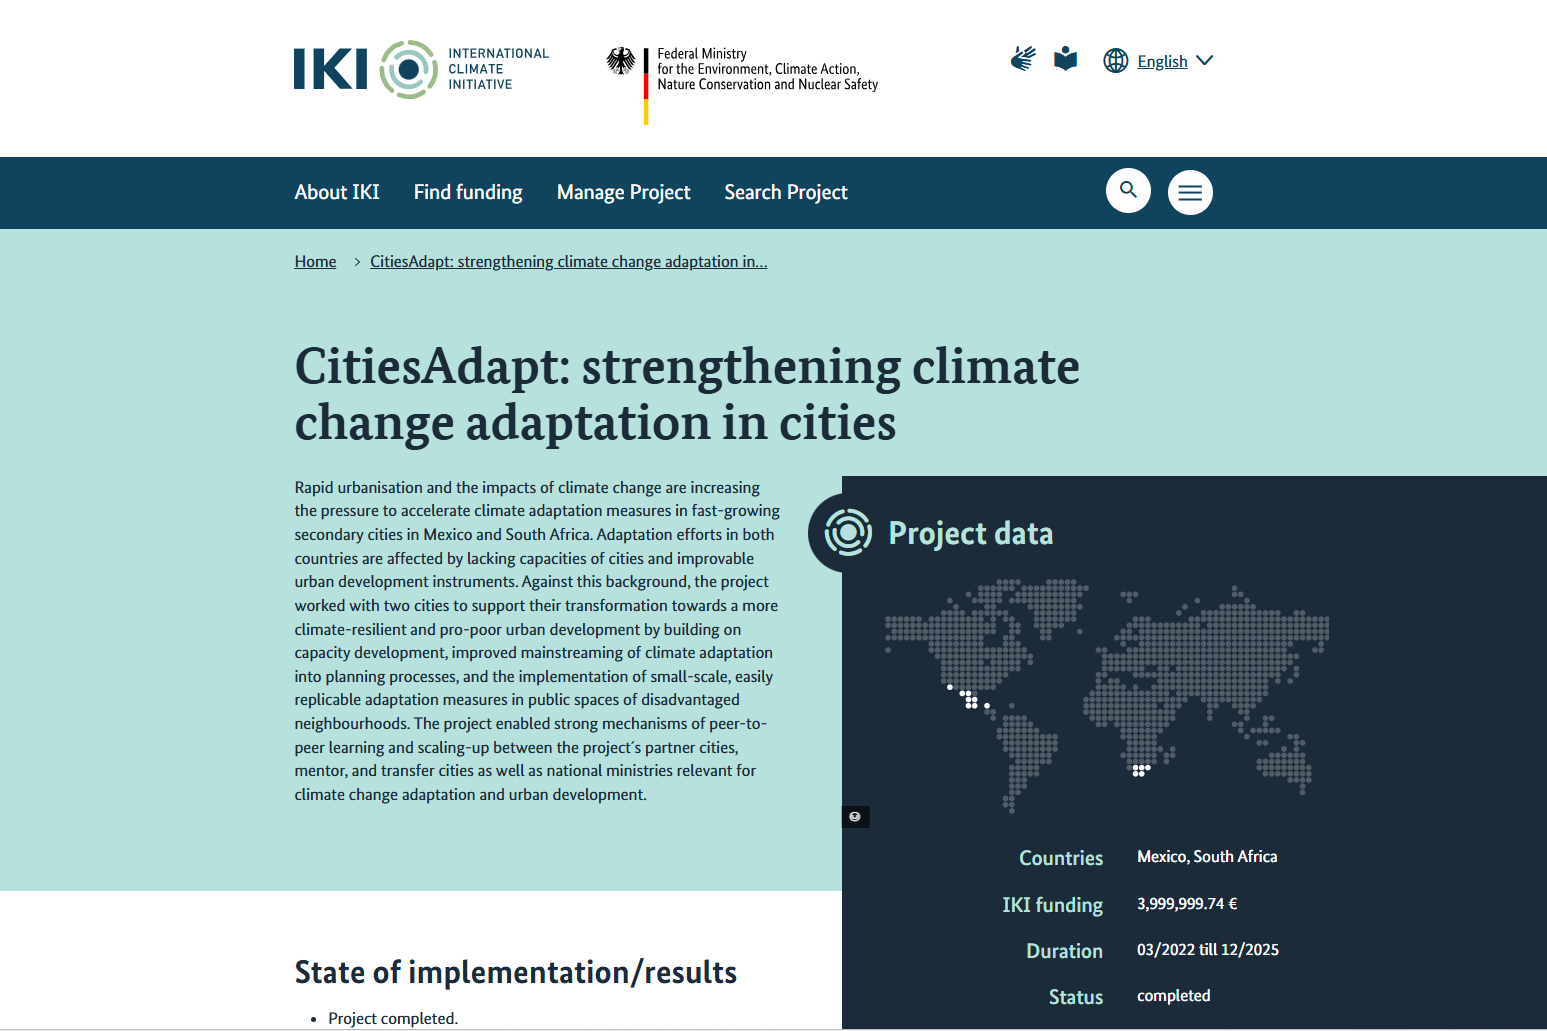Open the About IKI menu
Image resolution: width=1547 pixels, height=1031 pixels.
tap(337, 192)
